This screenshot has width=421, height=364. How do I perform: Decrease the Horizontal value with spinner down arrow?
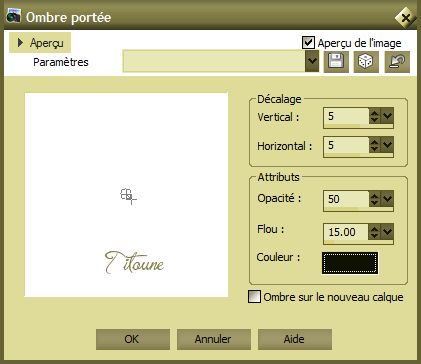point(375,149)
